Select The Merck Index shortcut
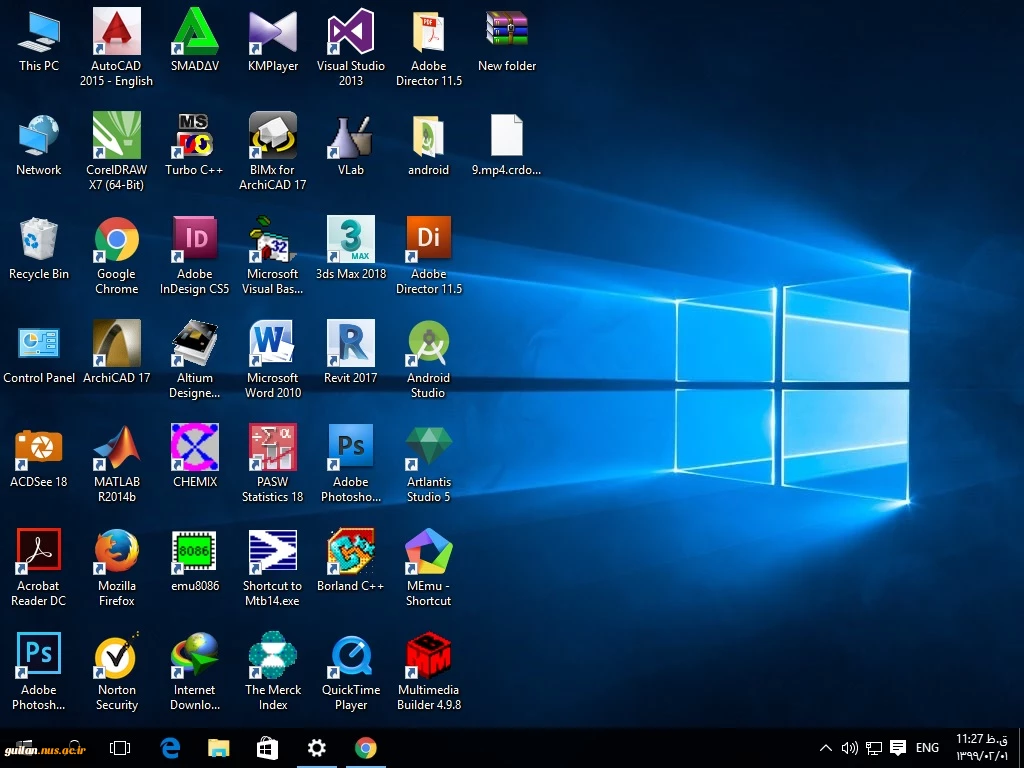The image size is (1024, 768). 273,670
